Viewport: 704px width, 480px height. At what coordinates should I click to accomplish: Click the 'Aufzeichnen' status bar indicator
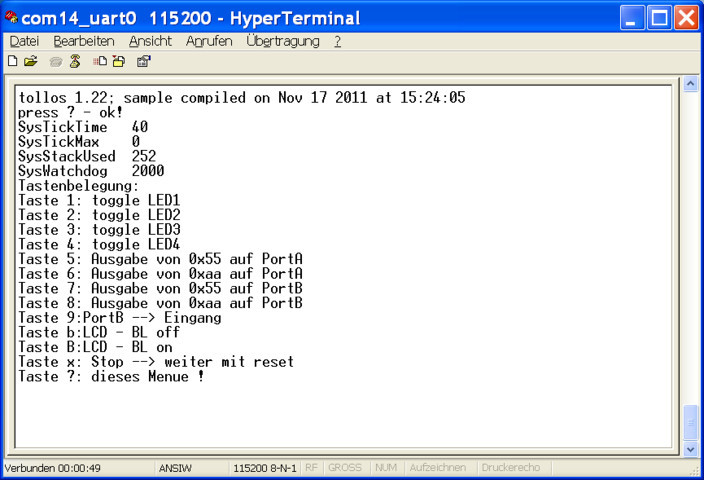click(x=438, y=468)
